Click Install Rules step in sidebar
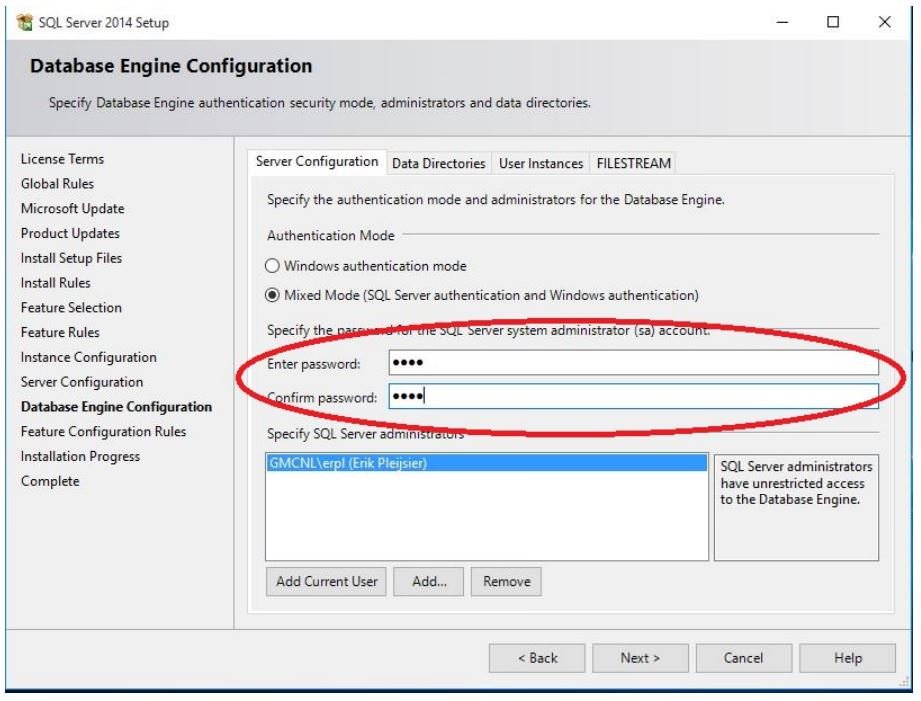921x701 pixels. pyautogui.click(x=56, y=283)
